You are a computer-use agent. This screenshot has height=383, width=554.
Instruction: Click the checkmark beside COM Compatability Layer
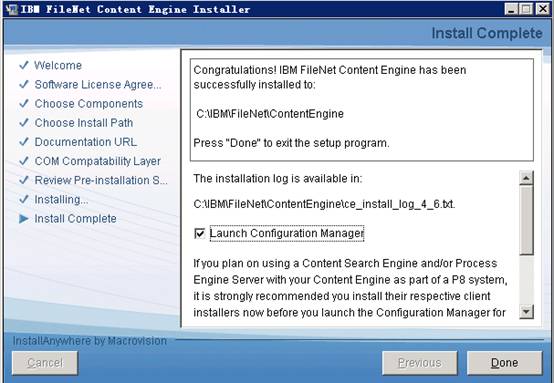[24, 161]
